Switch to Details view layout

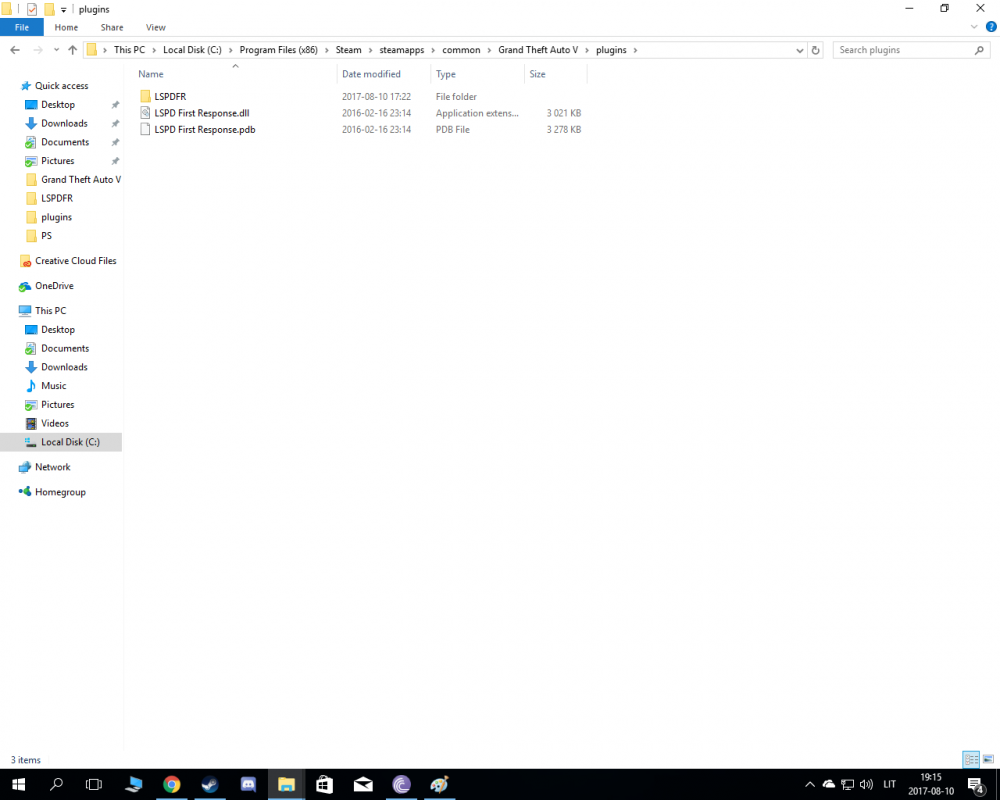coord(971,759)
